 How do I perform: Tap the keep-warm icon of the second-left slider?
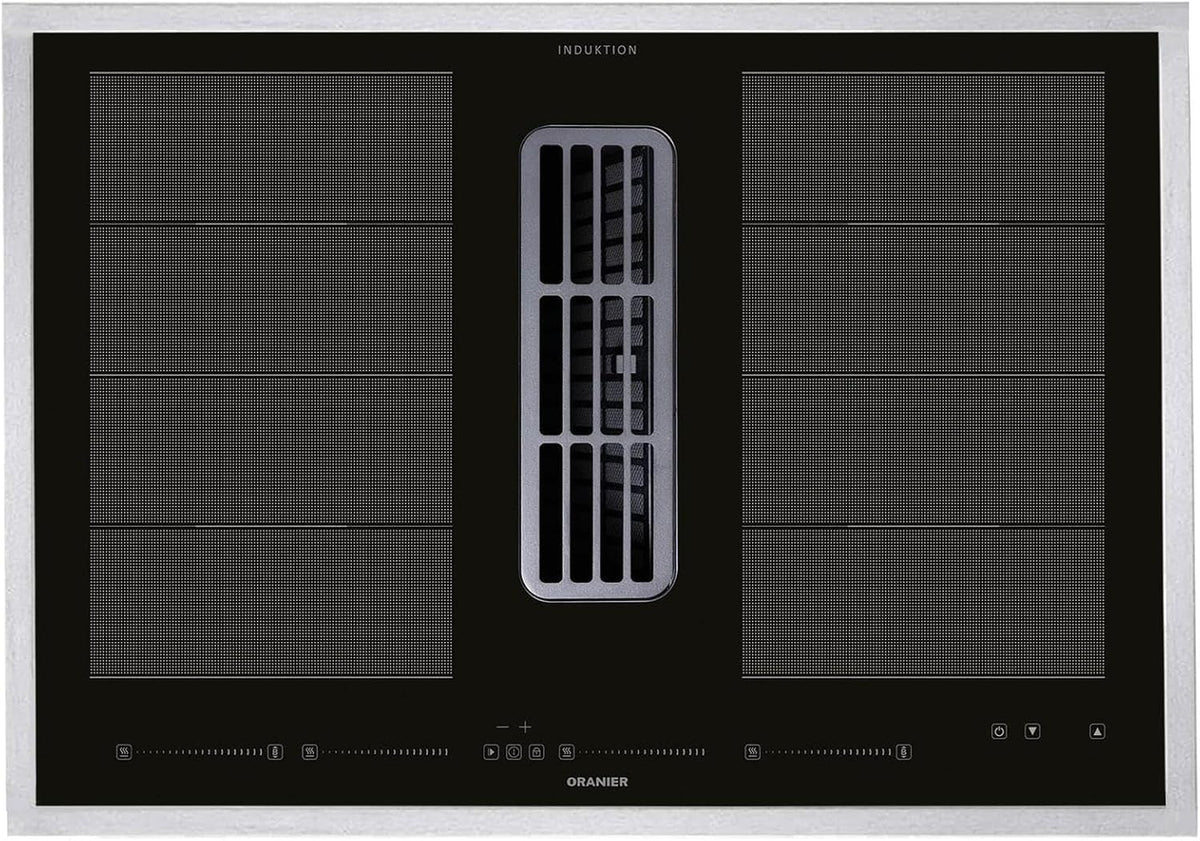[x=310, y=752]
